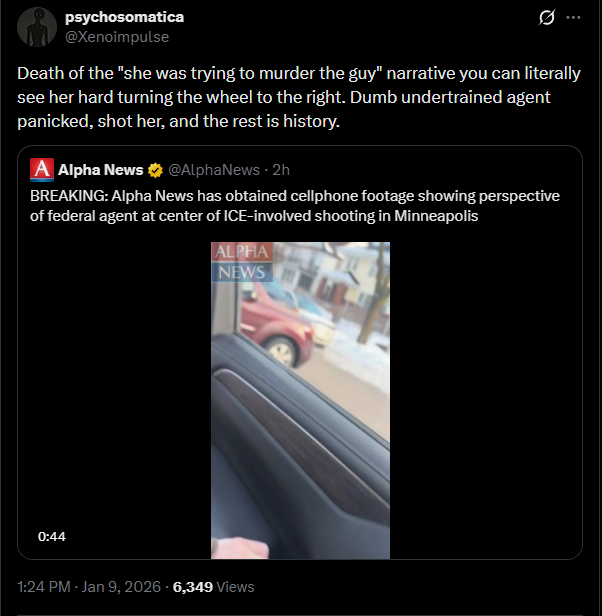Open the psychosomatica display name link
The height and width of the screenshot is (616, 602).
(124, 17)
